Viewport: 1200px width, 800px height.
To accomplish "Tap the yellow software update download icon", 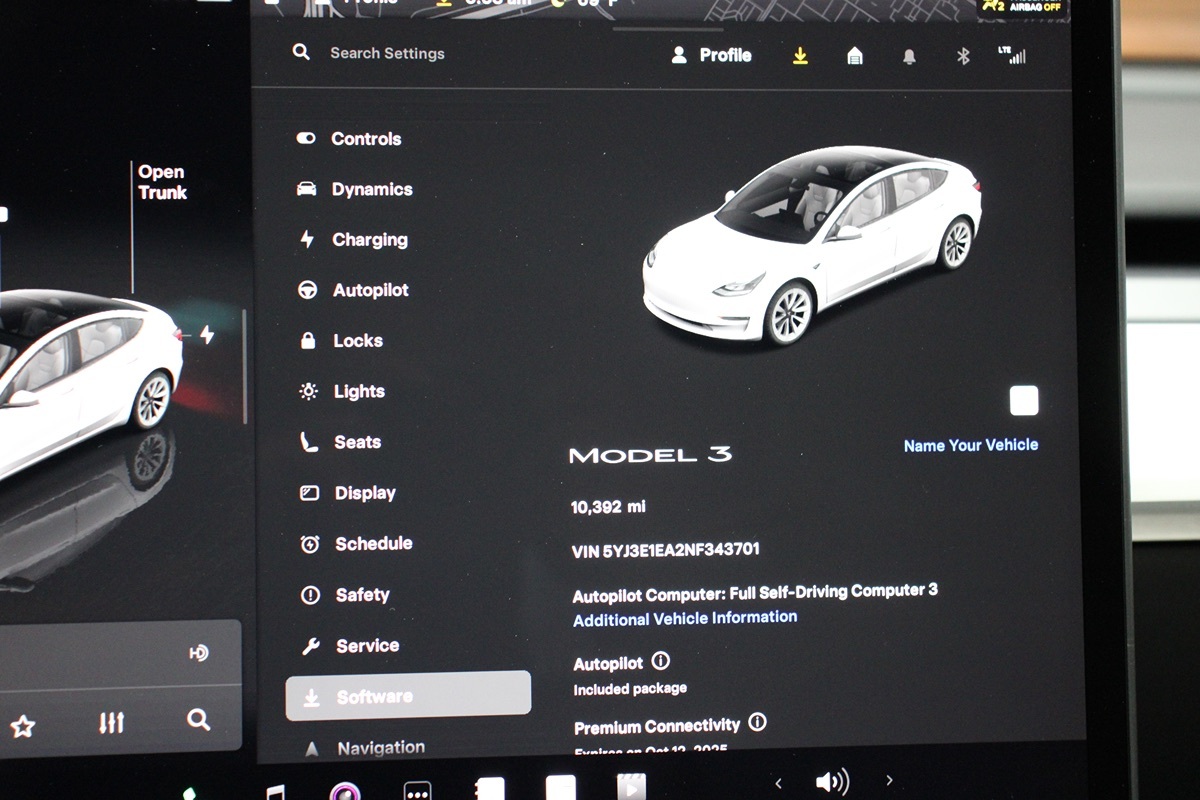I will coord(800,56).
